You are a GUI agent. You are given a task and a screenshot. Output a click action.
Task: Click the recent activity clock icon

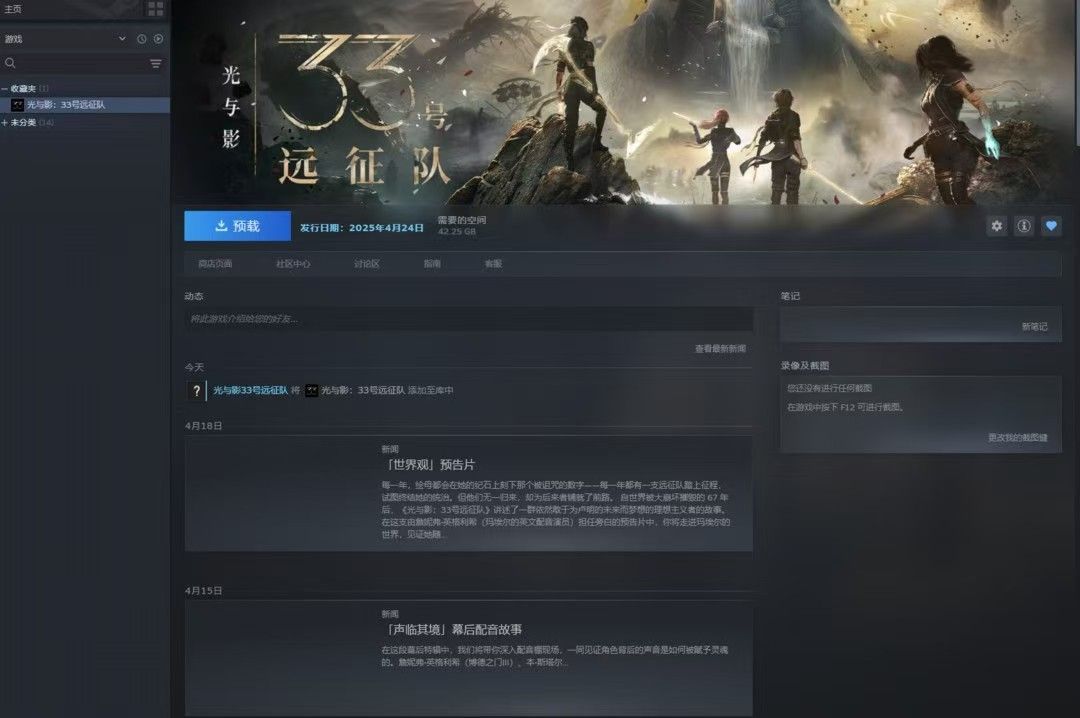(x=141, y=39)
